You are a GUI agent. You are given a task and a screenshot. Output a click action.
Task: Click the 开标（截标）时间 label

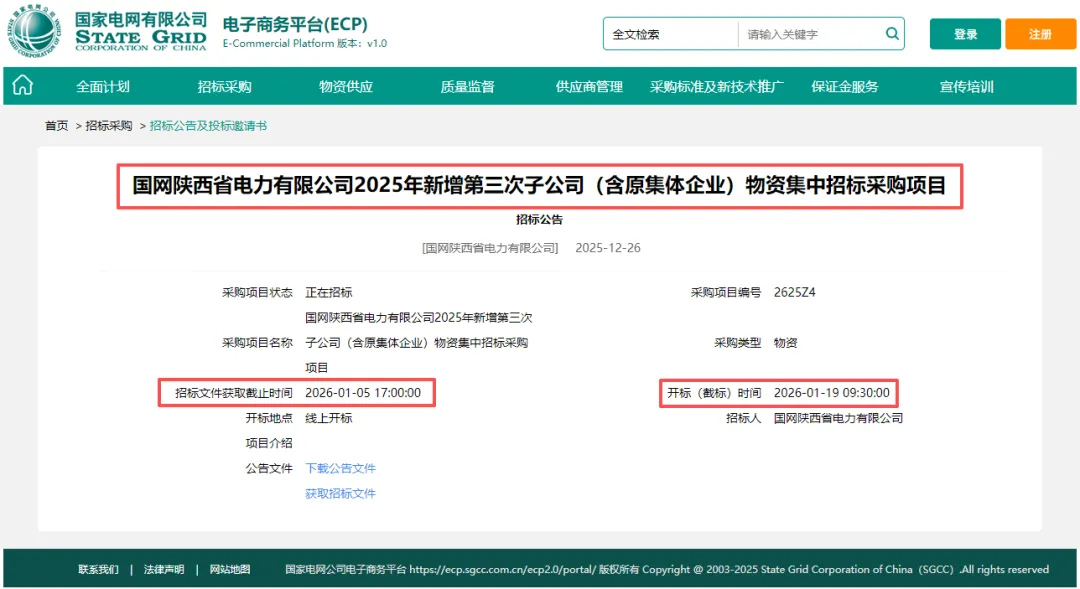(x=714, y=393)
